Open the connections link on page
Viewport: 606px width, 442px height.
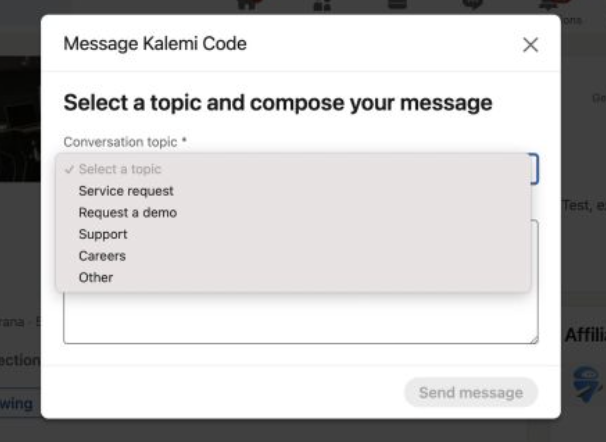point(20,360)
